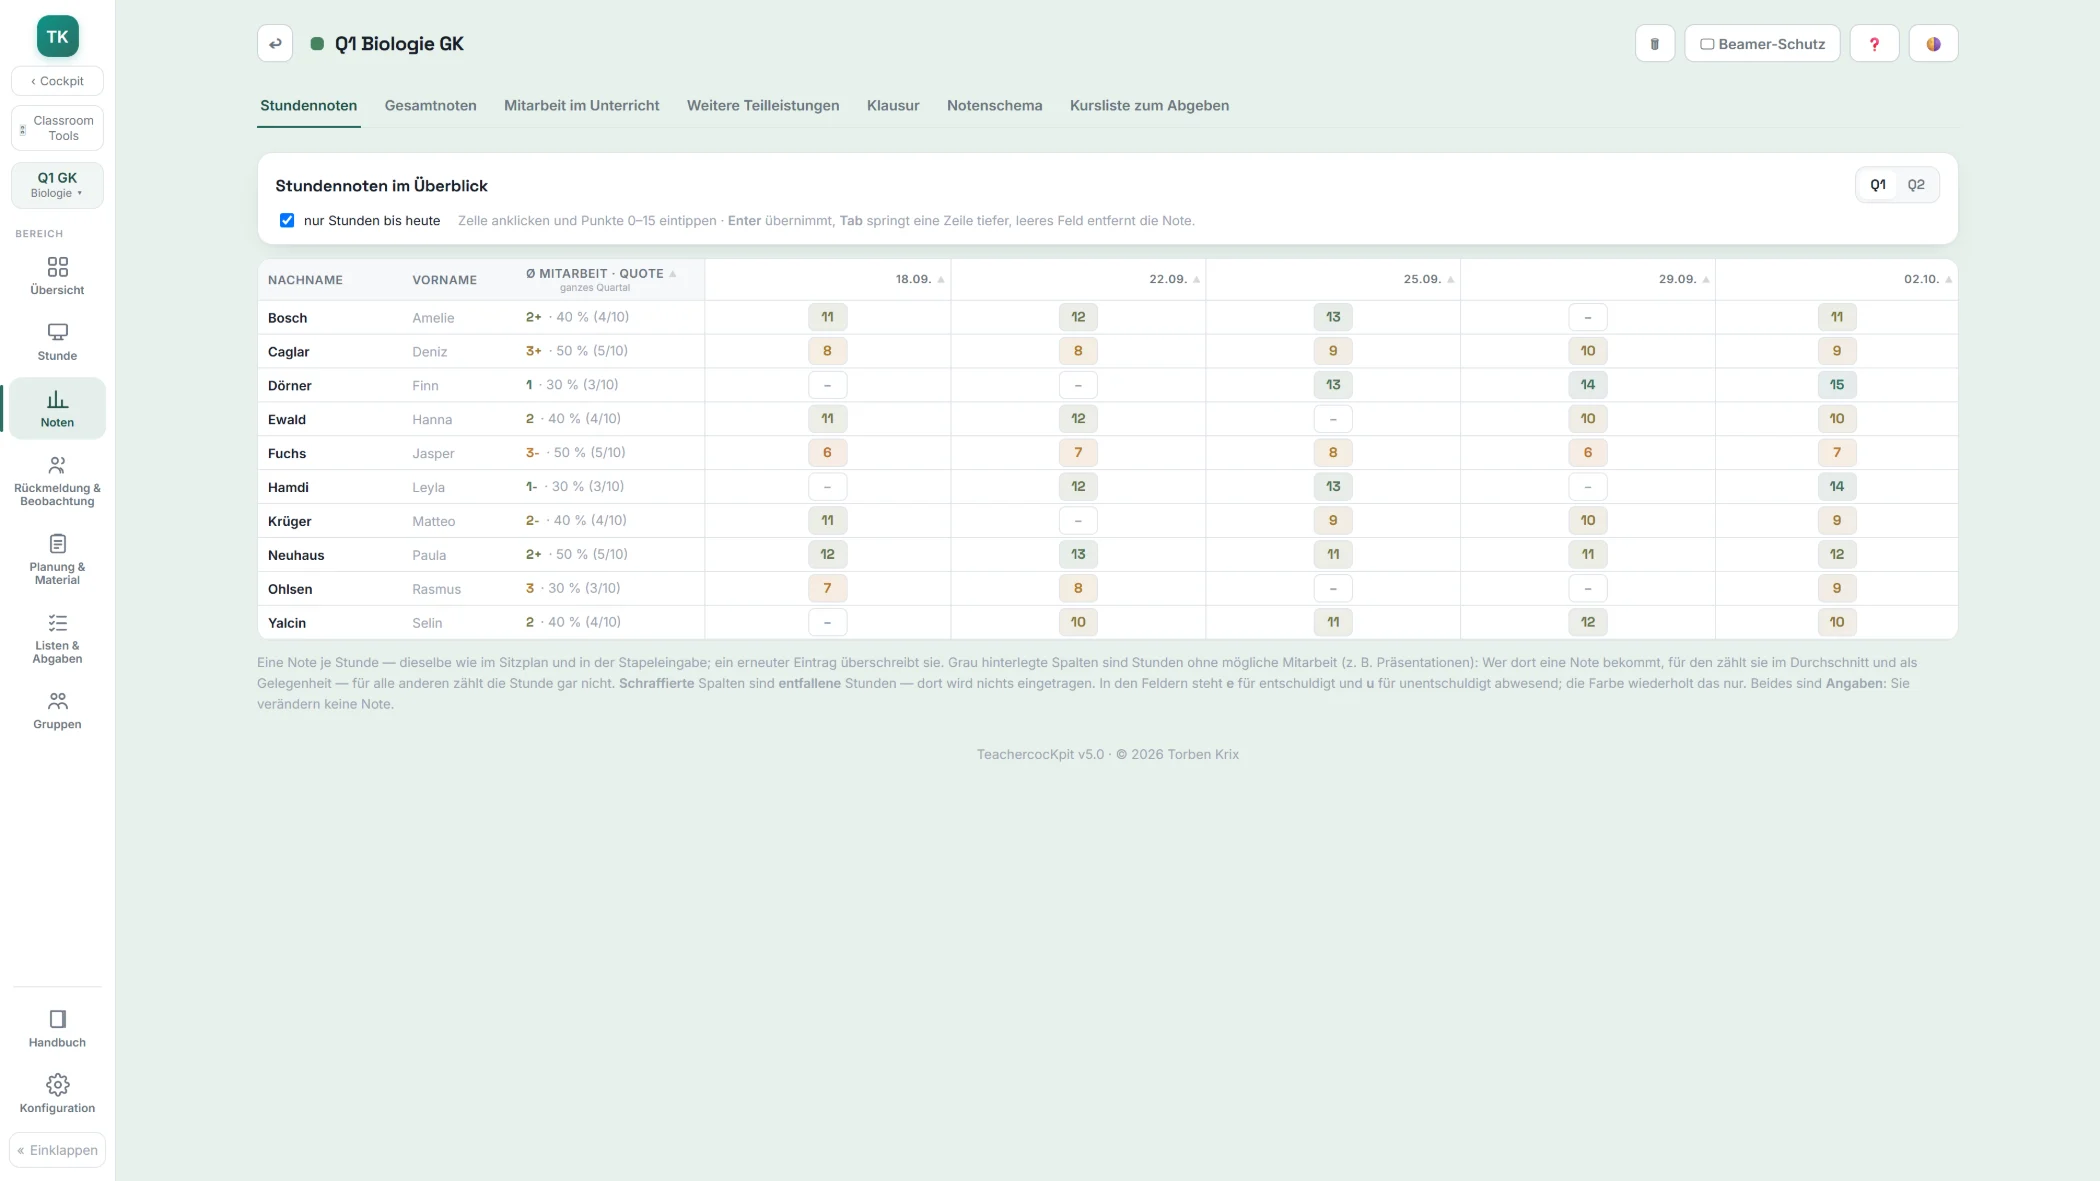Open Rückmeldung & Beobachtung section
Image resolution: width=2100 pixels, height=1181 pixels.
57,481
